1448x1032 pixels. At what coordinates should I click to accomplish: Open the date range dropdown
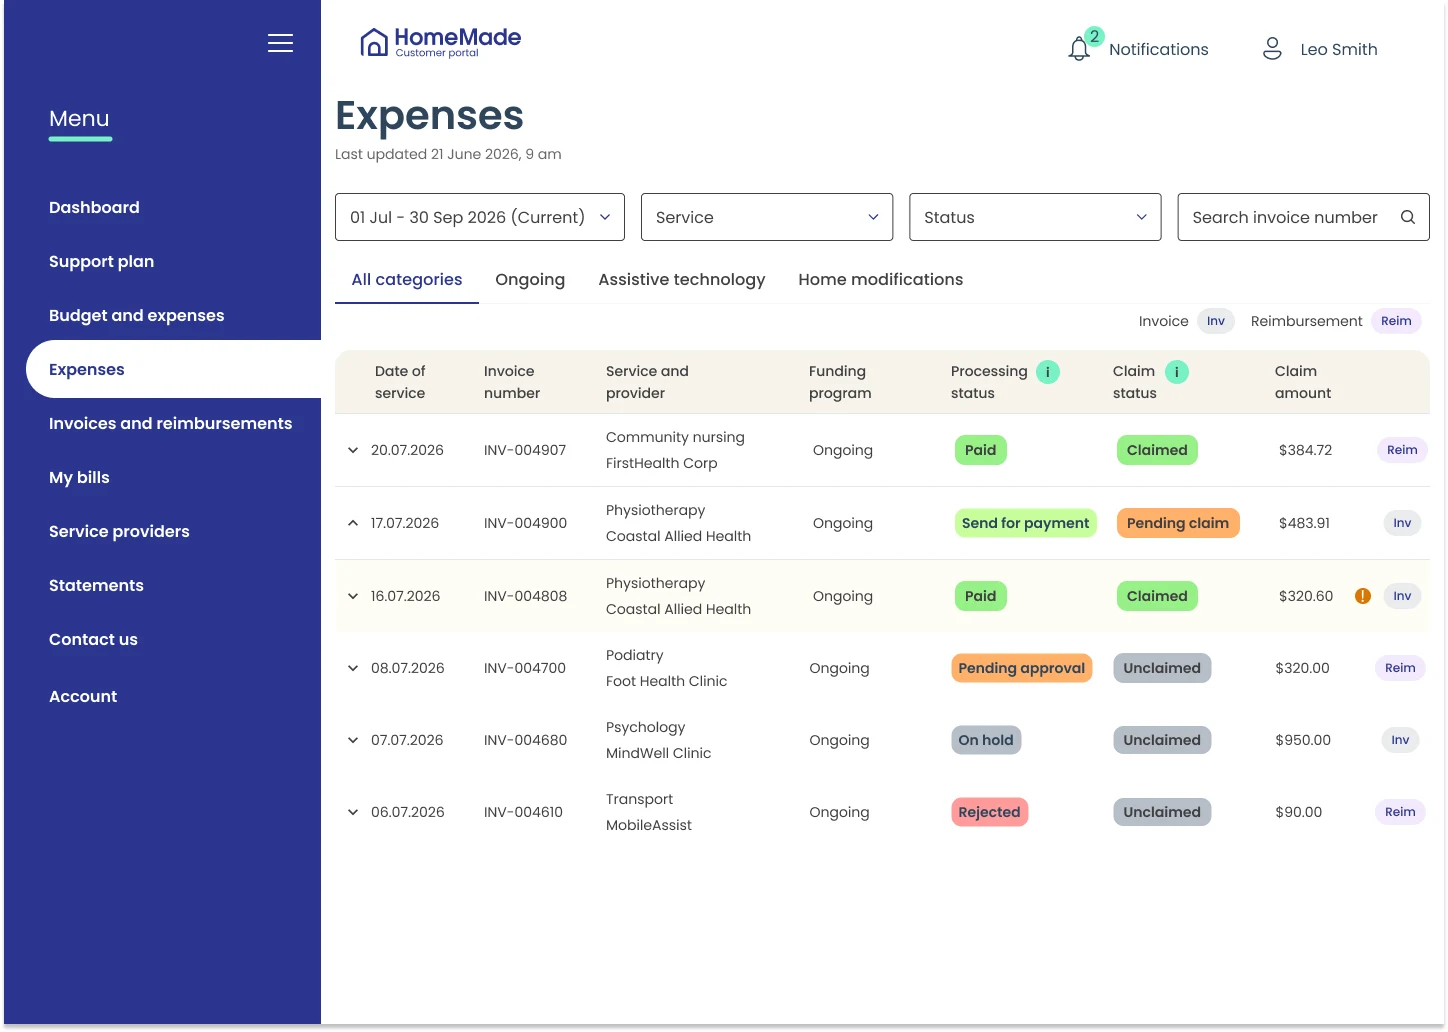480,217
